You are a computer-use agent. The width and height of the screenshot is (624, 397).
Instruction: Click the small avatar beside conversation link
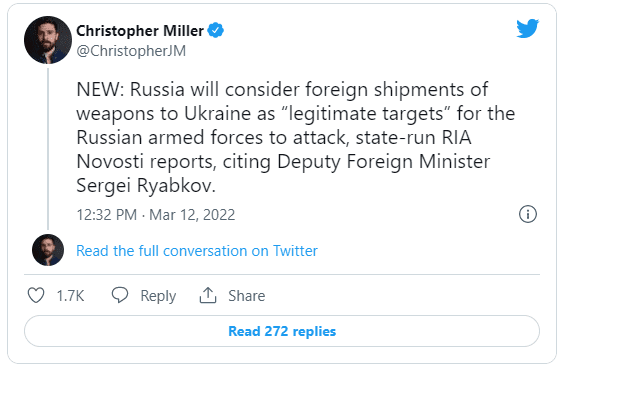click(x=48, y=250)
